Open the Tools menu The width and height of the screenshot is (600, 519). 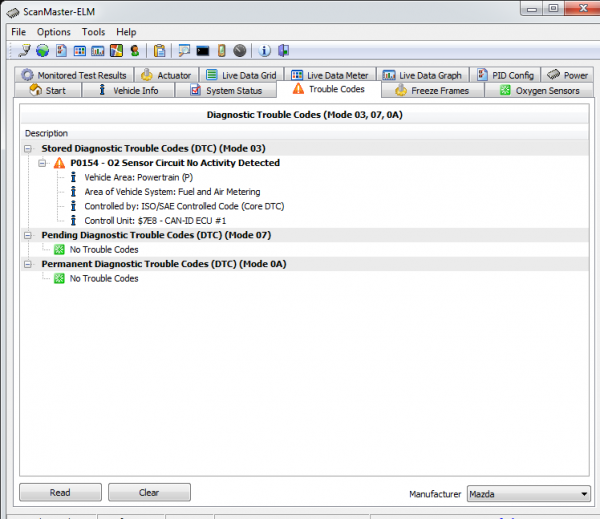click(x=93, y=32)
